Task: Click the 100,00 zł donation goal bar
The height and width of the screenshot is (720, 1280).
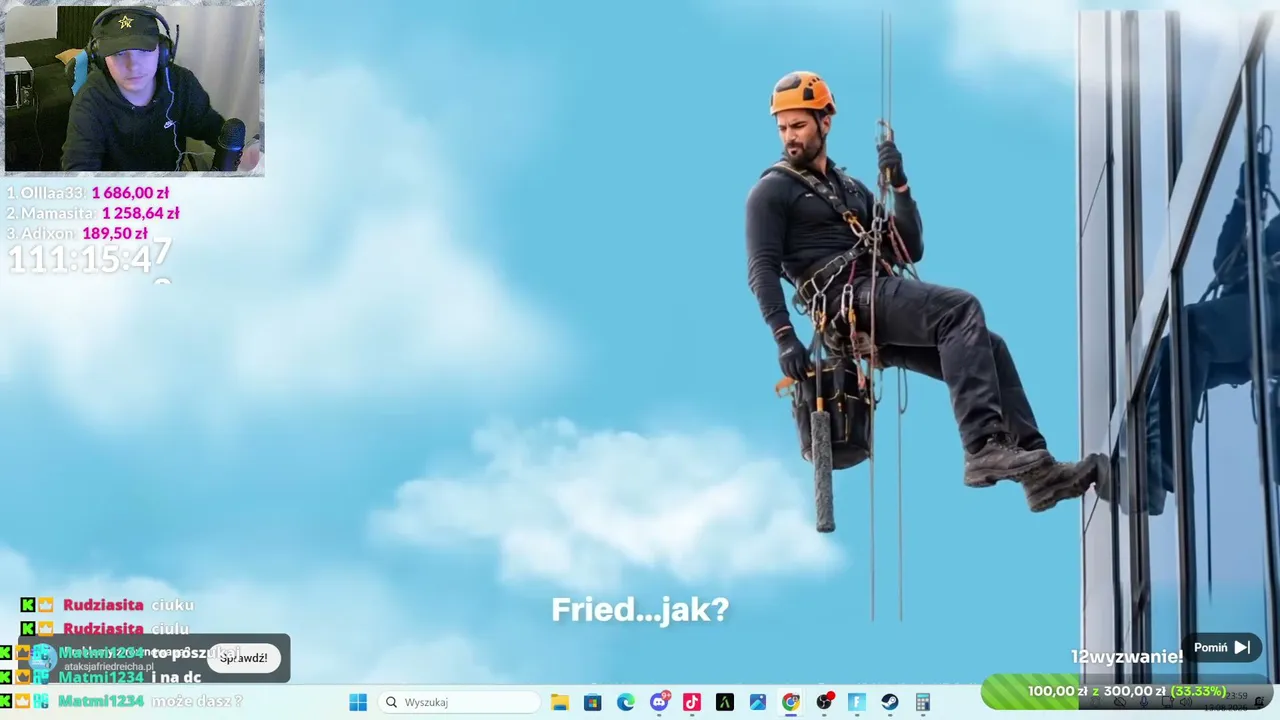Action: [1127, 692]
